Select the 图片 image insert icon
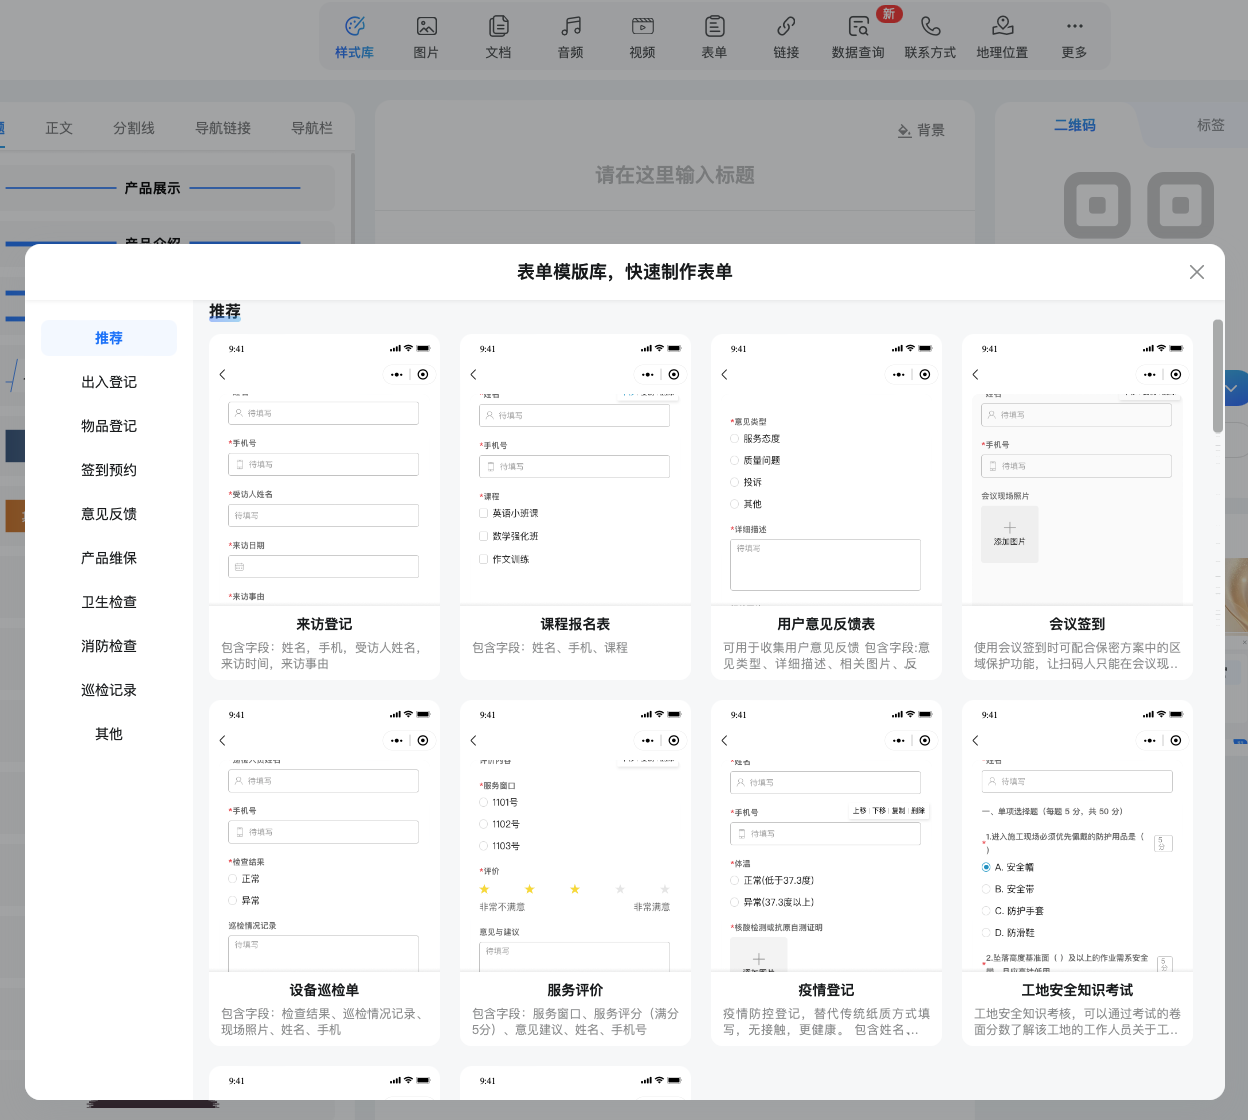The width and height of the screenshot is (1248, 1120). tap(426, 37)
